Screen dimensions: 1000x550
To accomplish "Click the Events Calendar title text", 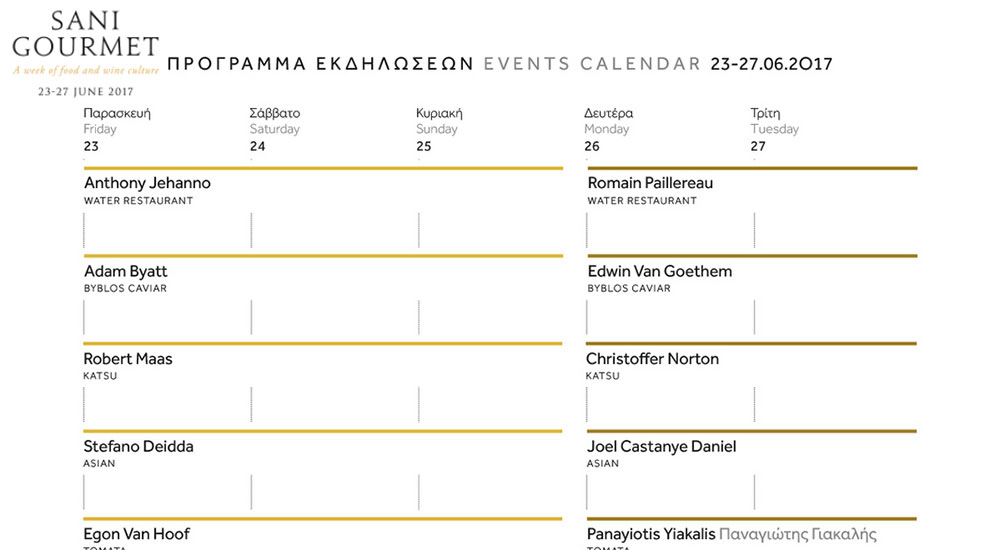I will click(592, 64).
